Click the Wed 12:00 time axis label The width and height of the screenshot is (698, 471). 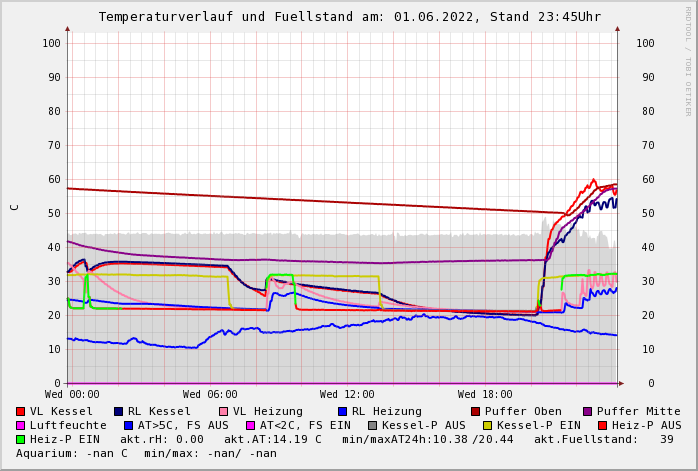tap(347, 395)
